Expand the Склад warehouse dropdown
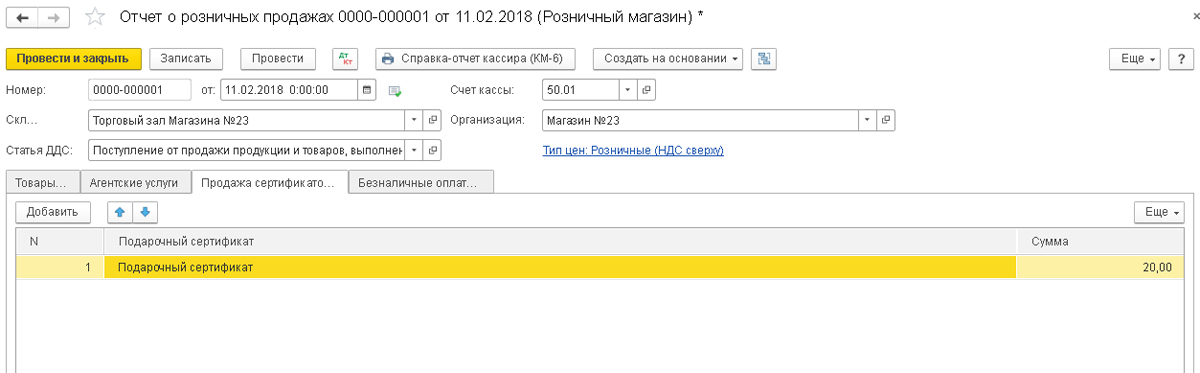1200x373 pixels. (x=415, y=120)
